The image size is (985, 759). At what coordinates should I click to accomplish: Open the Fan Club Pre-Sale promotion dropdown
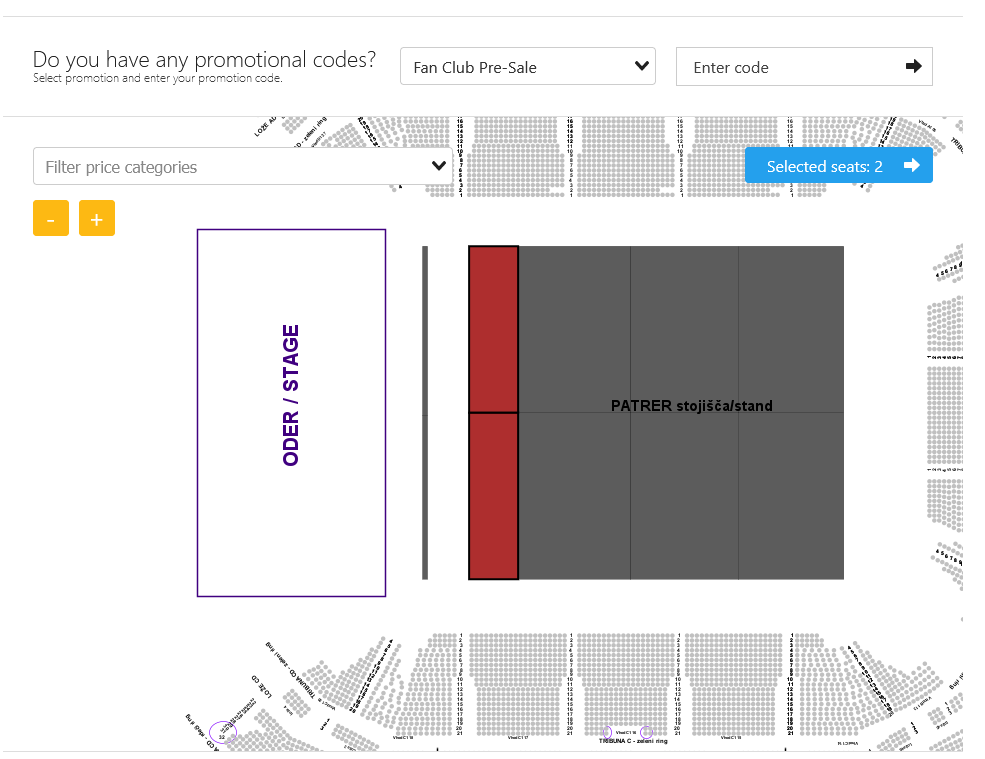(x=527, y=67)
